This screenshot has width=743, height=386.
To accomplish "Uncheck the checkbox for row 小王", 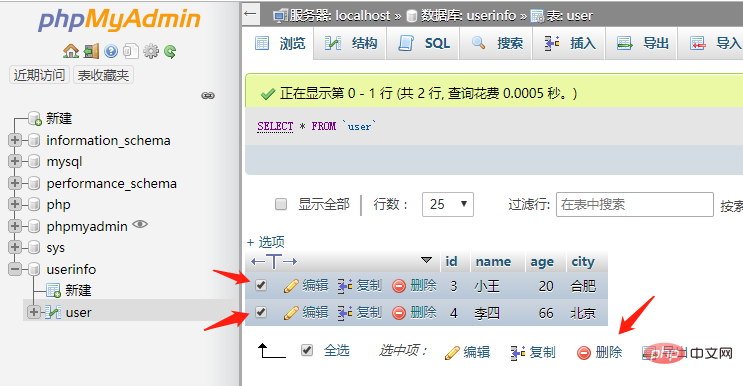I will point(261,285).
